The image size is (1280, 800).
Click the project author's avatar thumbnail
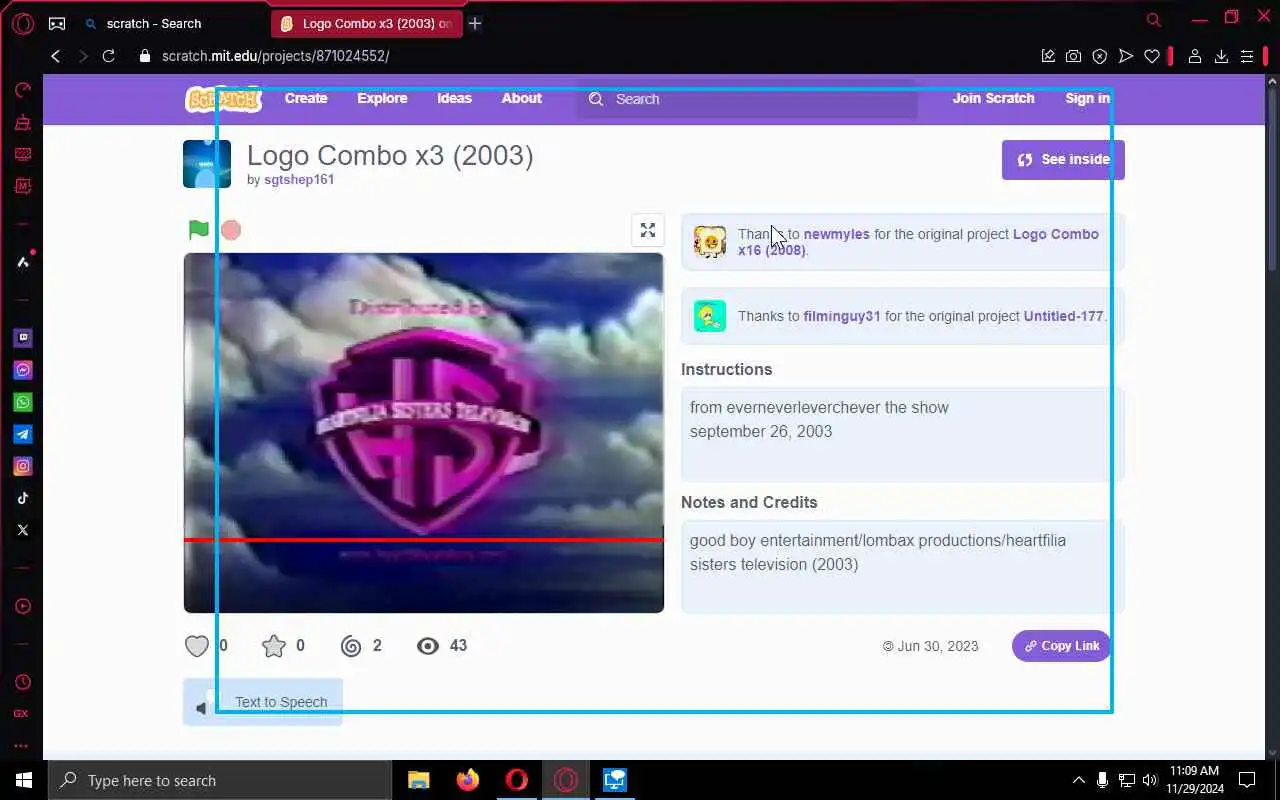(207, 164)
